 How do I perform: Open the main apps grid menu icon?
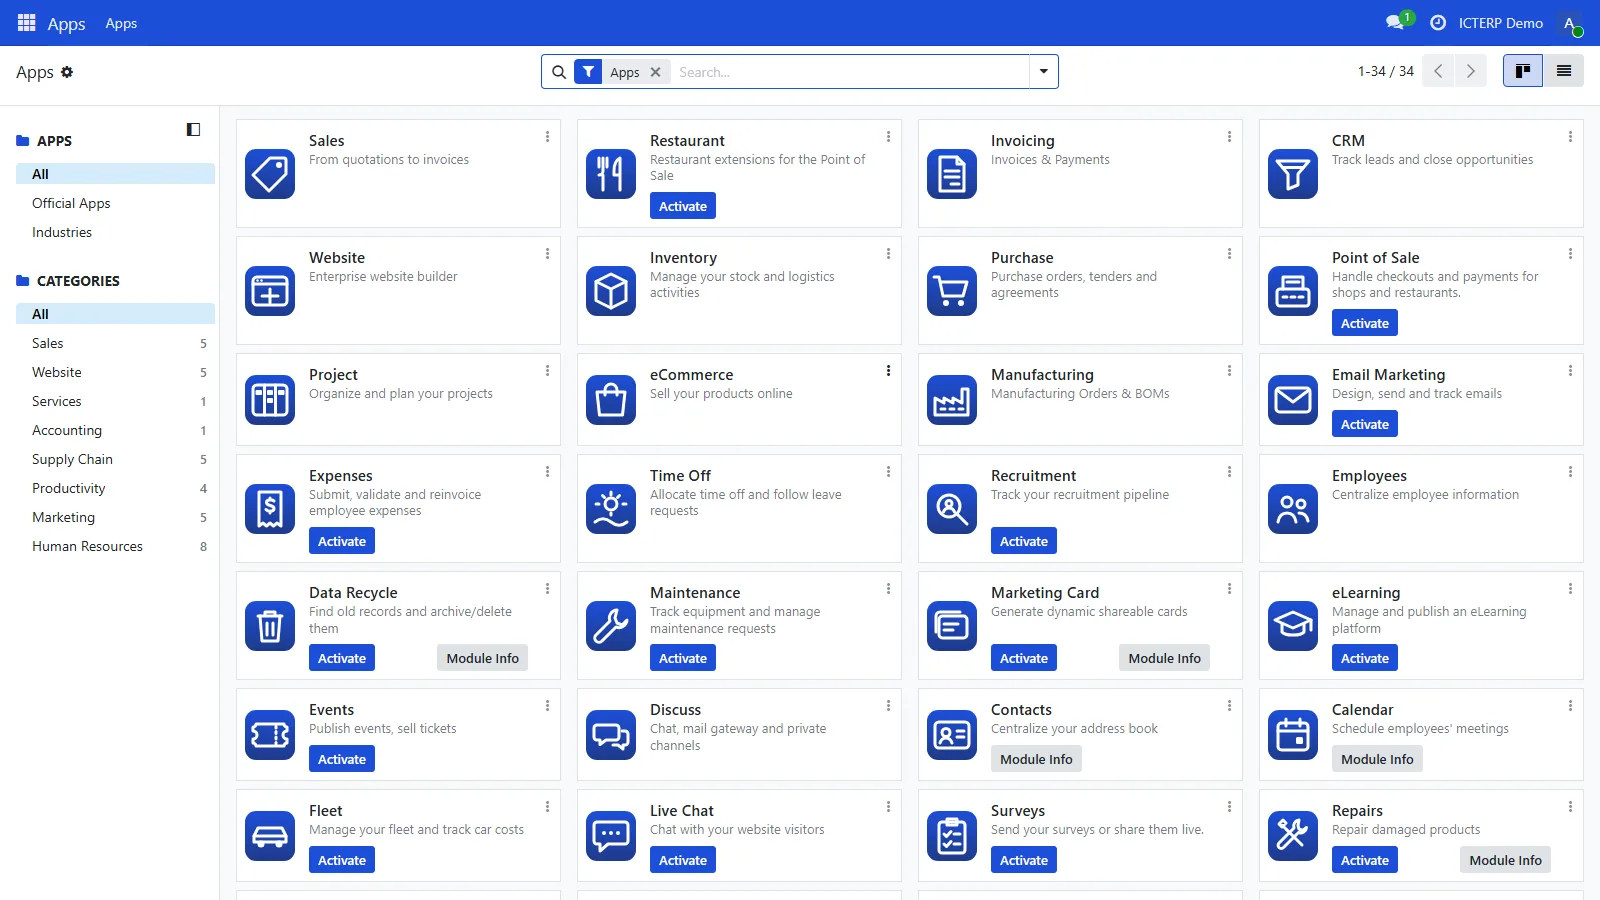point(27,22)
